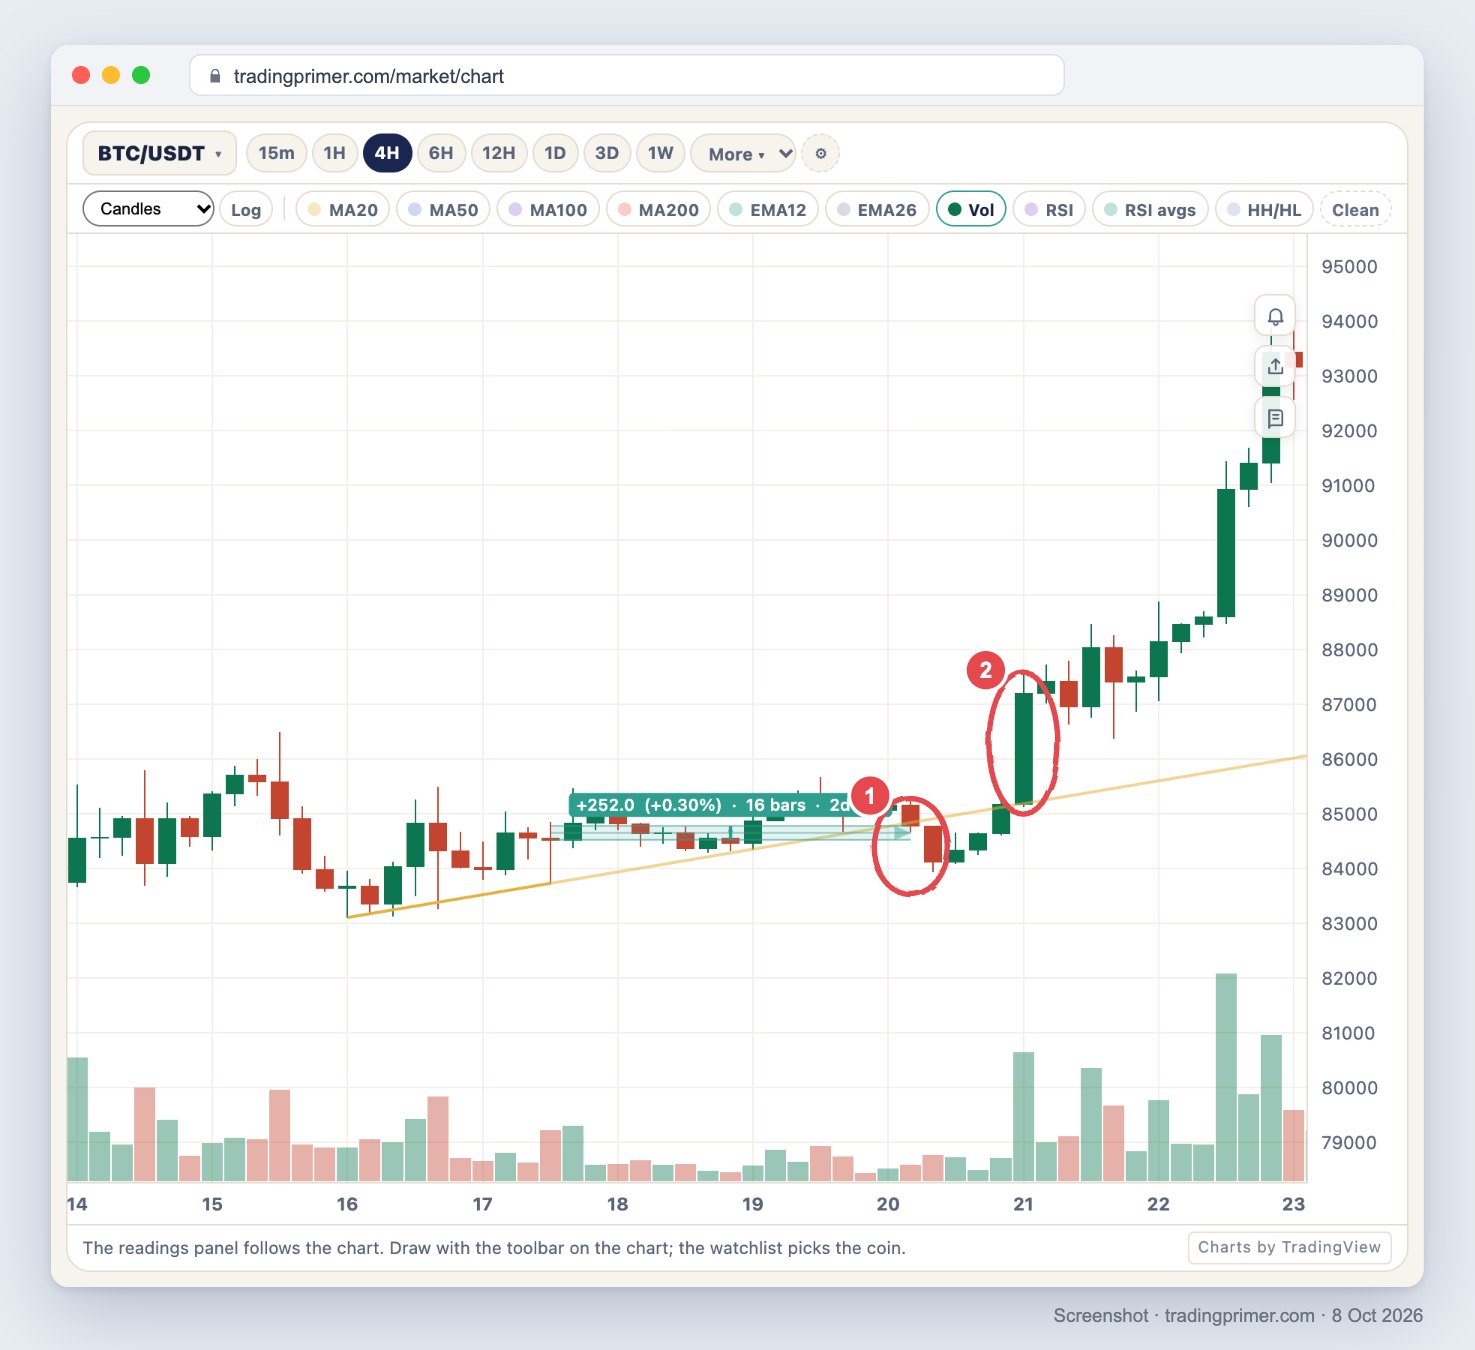Select the 3D timeframe

tap(607, 153)
